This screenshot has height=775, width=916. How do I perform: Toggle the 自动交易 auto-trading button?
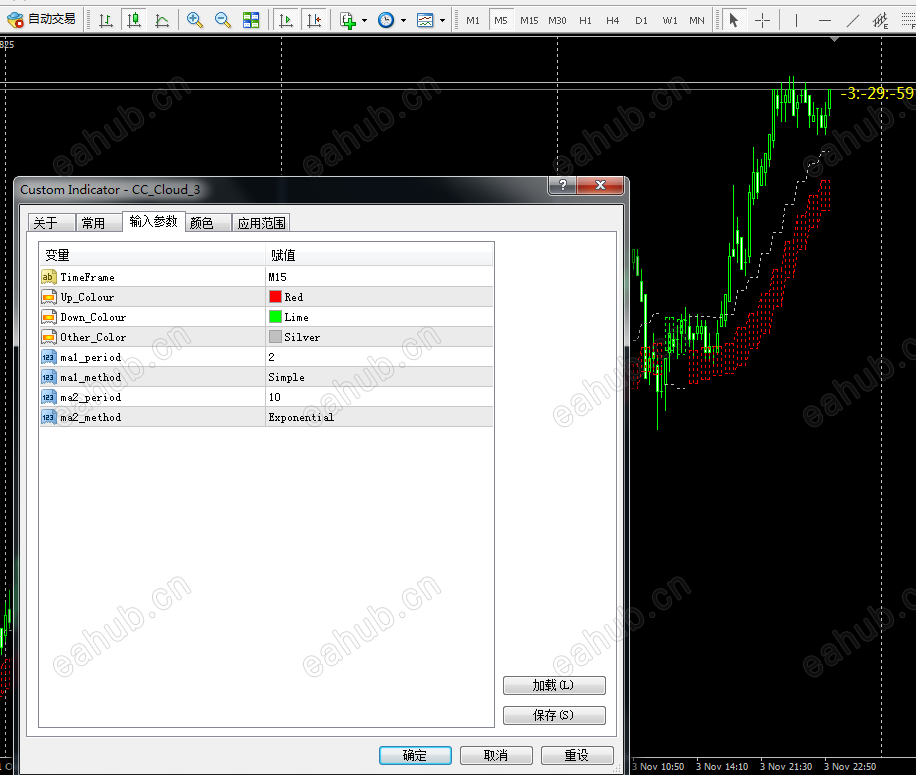(x=41, y=20)
